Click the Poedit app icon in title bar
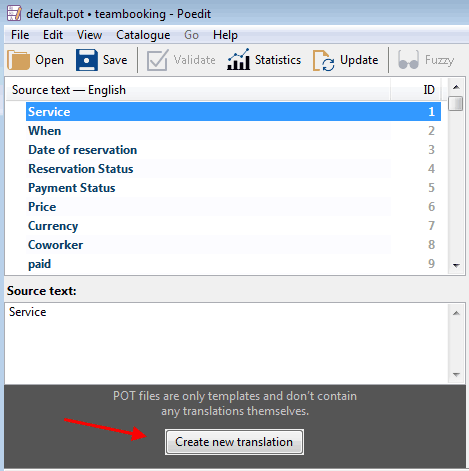Image resolution: width=469 pixels, height=471 pixels. click(x=14, y=13)
